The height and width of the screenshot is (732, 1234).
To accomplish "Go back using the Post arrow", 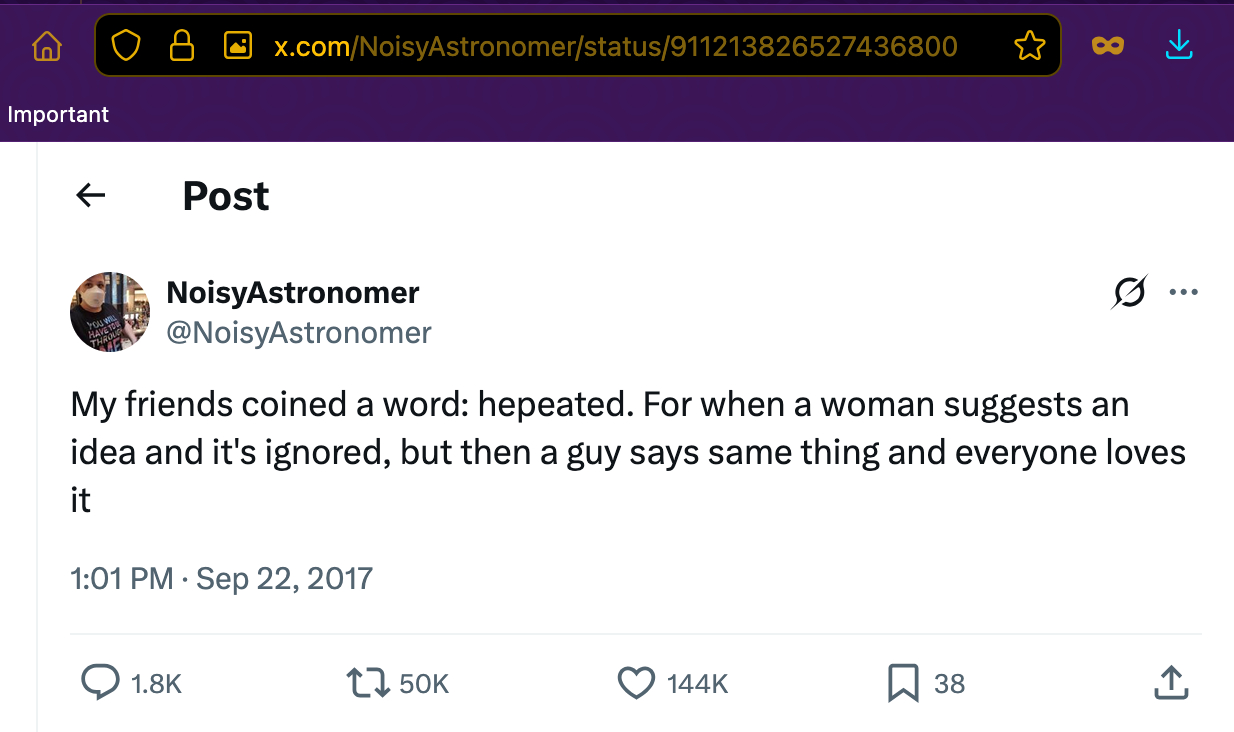I will pos(91,196).
